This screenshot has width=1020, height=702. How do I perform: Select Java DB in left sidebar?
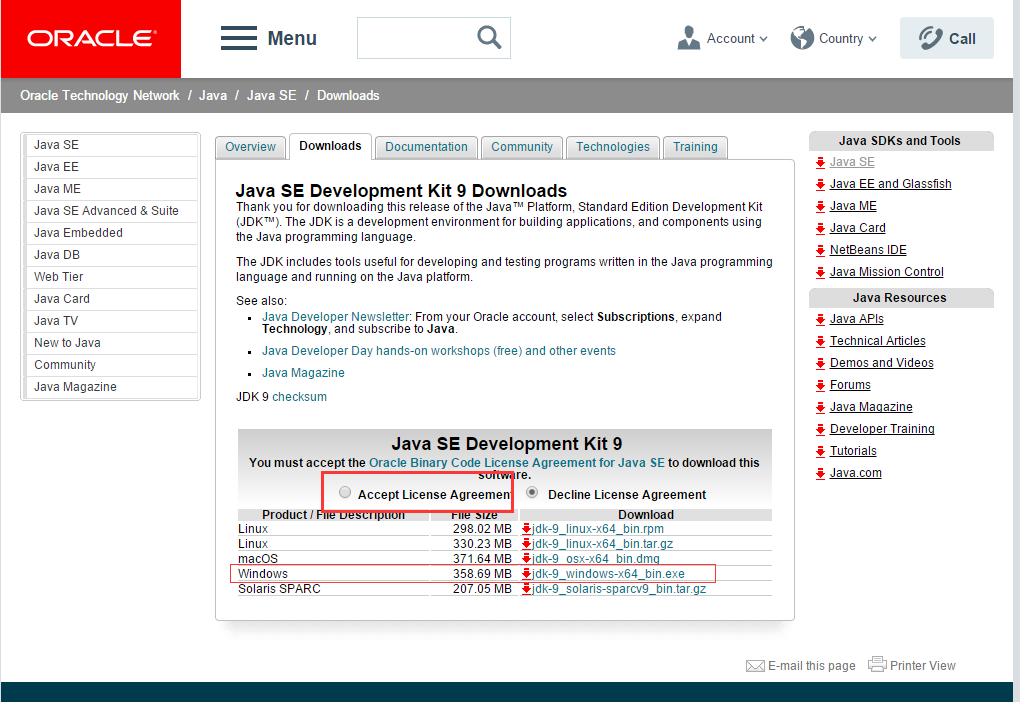click(111, 255)
